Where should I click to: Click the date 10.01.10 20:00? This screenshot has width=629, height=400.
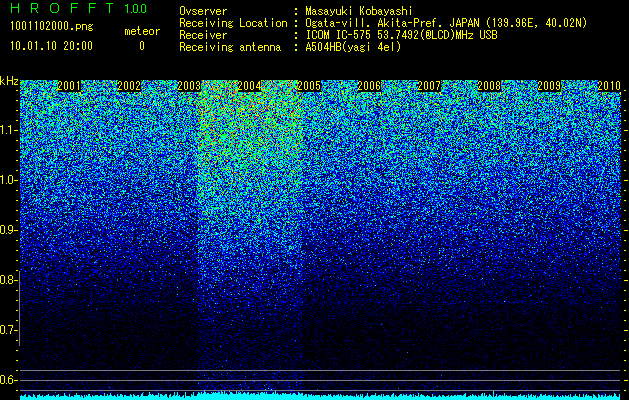[51, 46]
